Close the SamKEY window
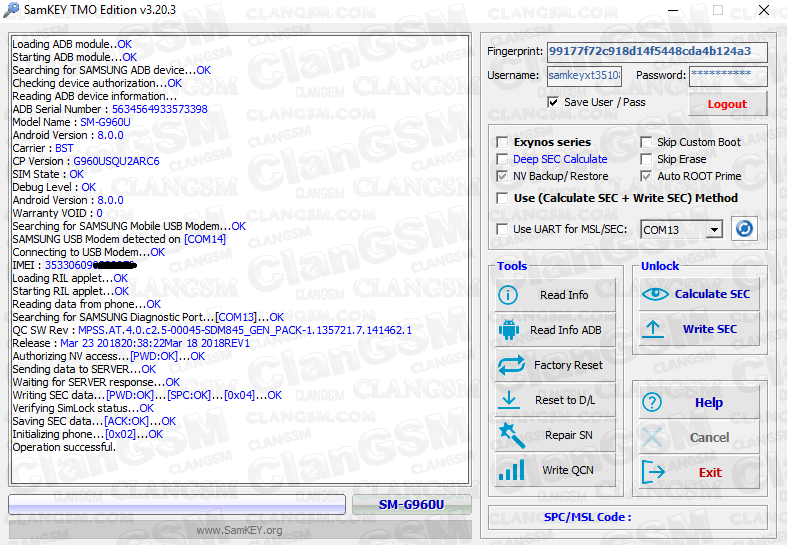This screenshot has height=545, width=787. click(x=764, y=10)
